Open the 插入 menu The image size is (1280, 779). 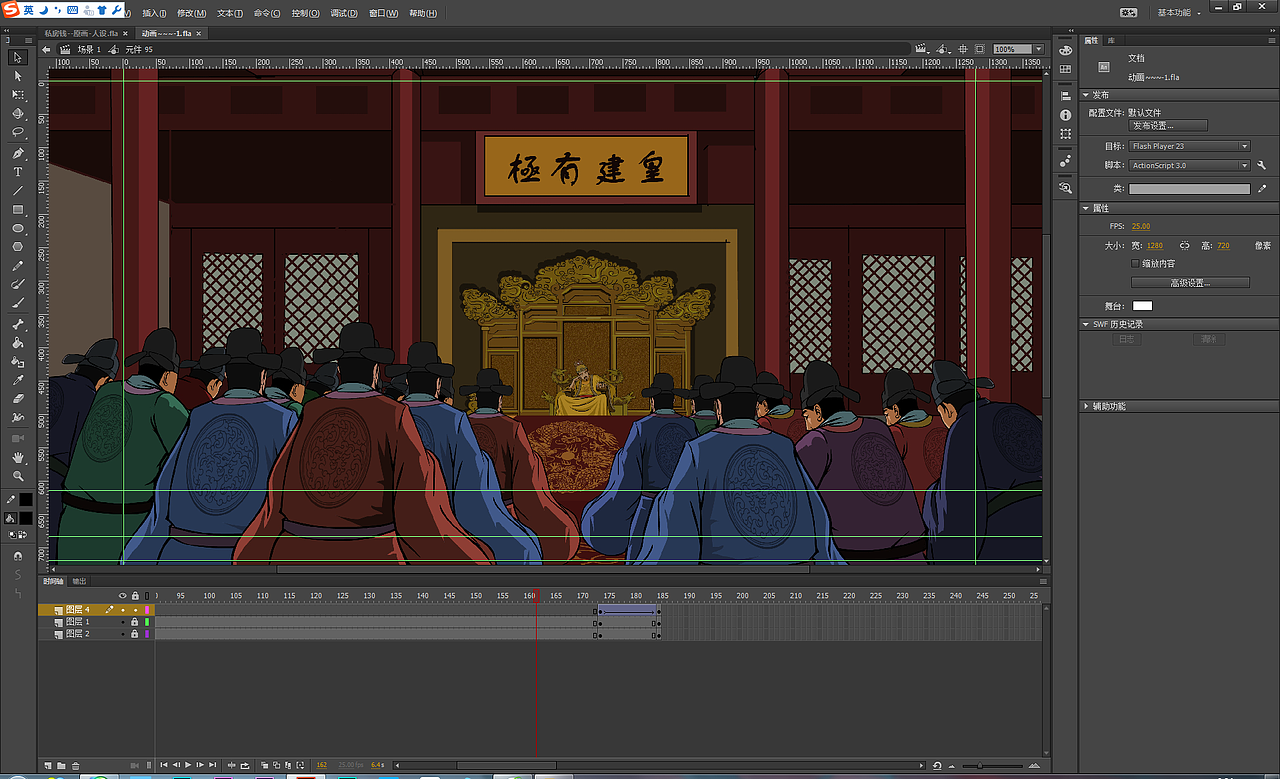click(x=152, y=13)
